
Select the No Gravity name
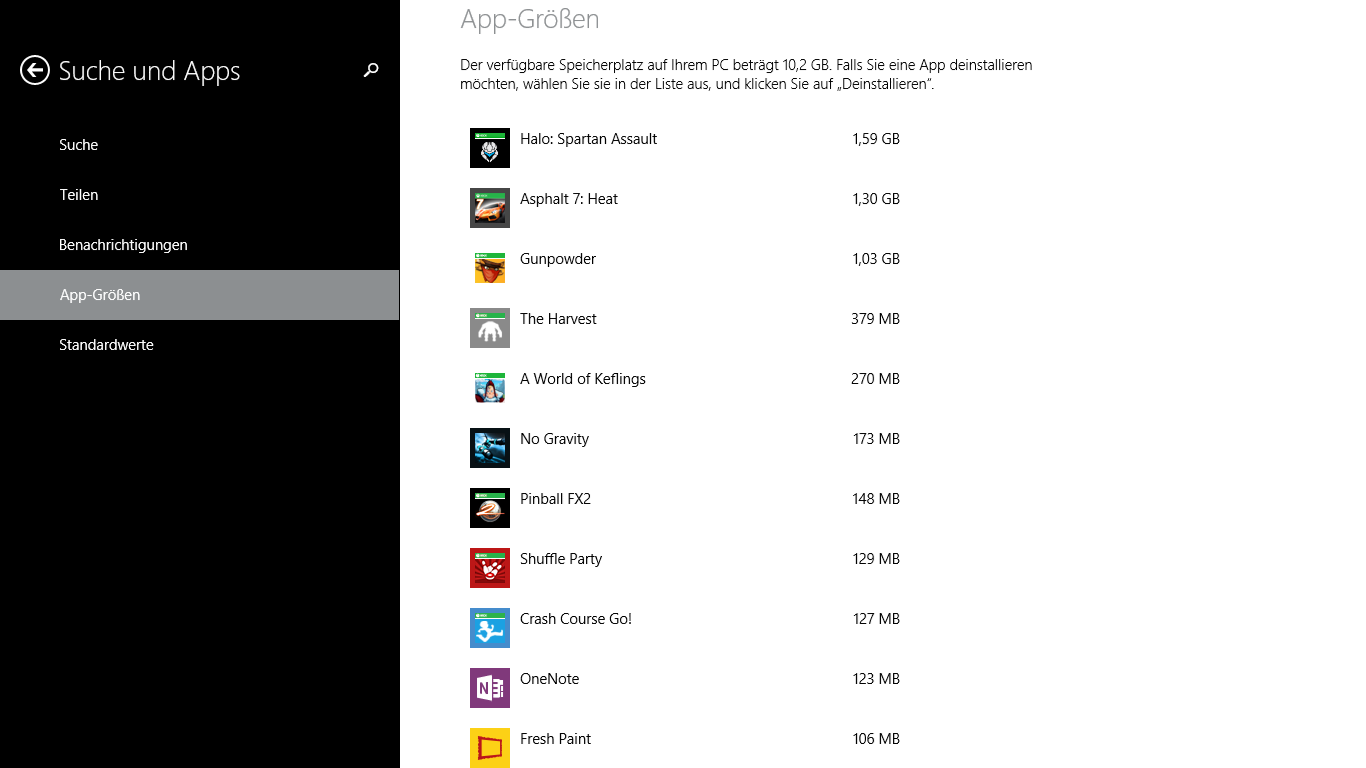click(554, 439)
